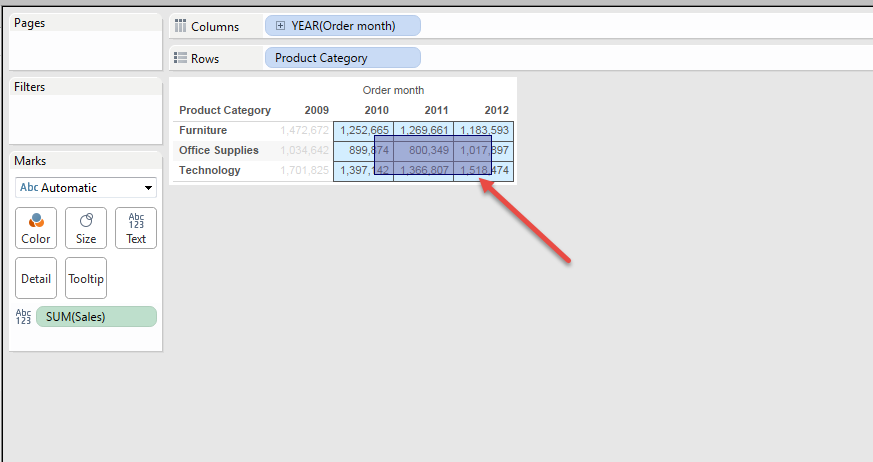Click the Order month field label
Screen dimensions: 873x462
tap(393, 90)
